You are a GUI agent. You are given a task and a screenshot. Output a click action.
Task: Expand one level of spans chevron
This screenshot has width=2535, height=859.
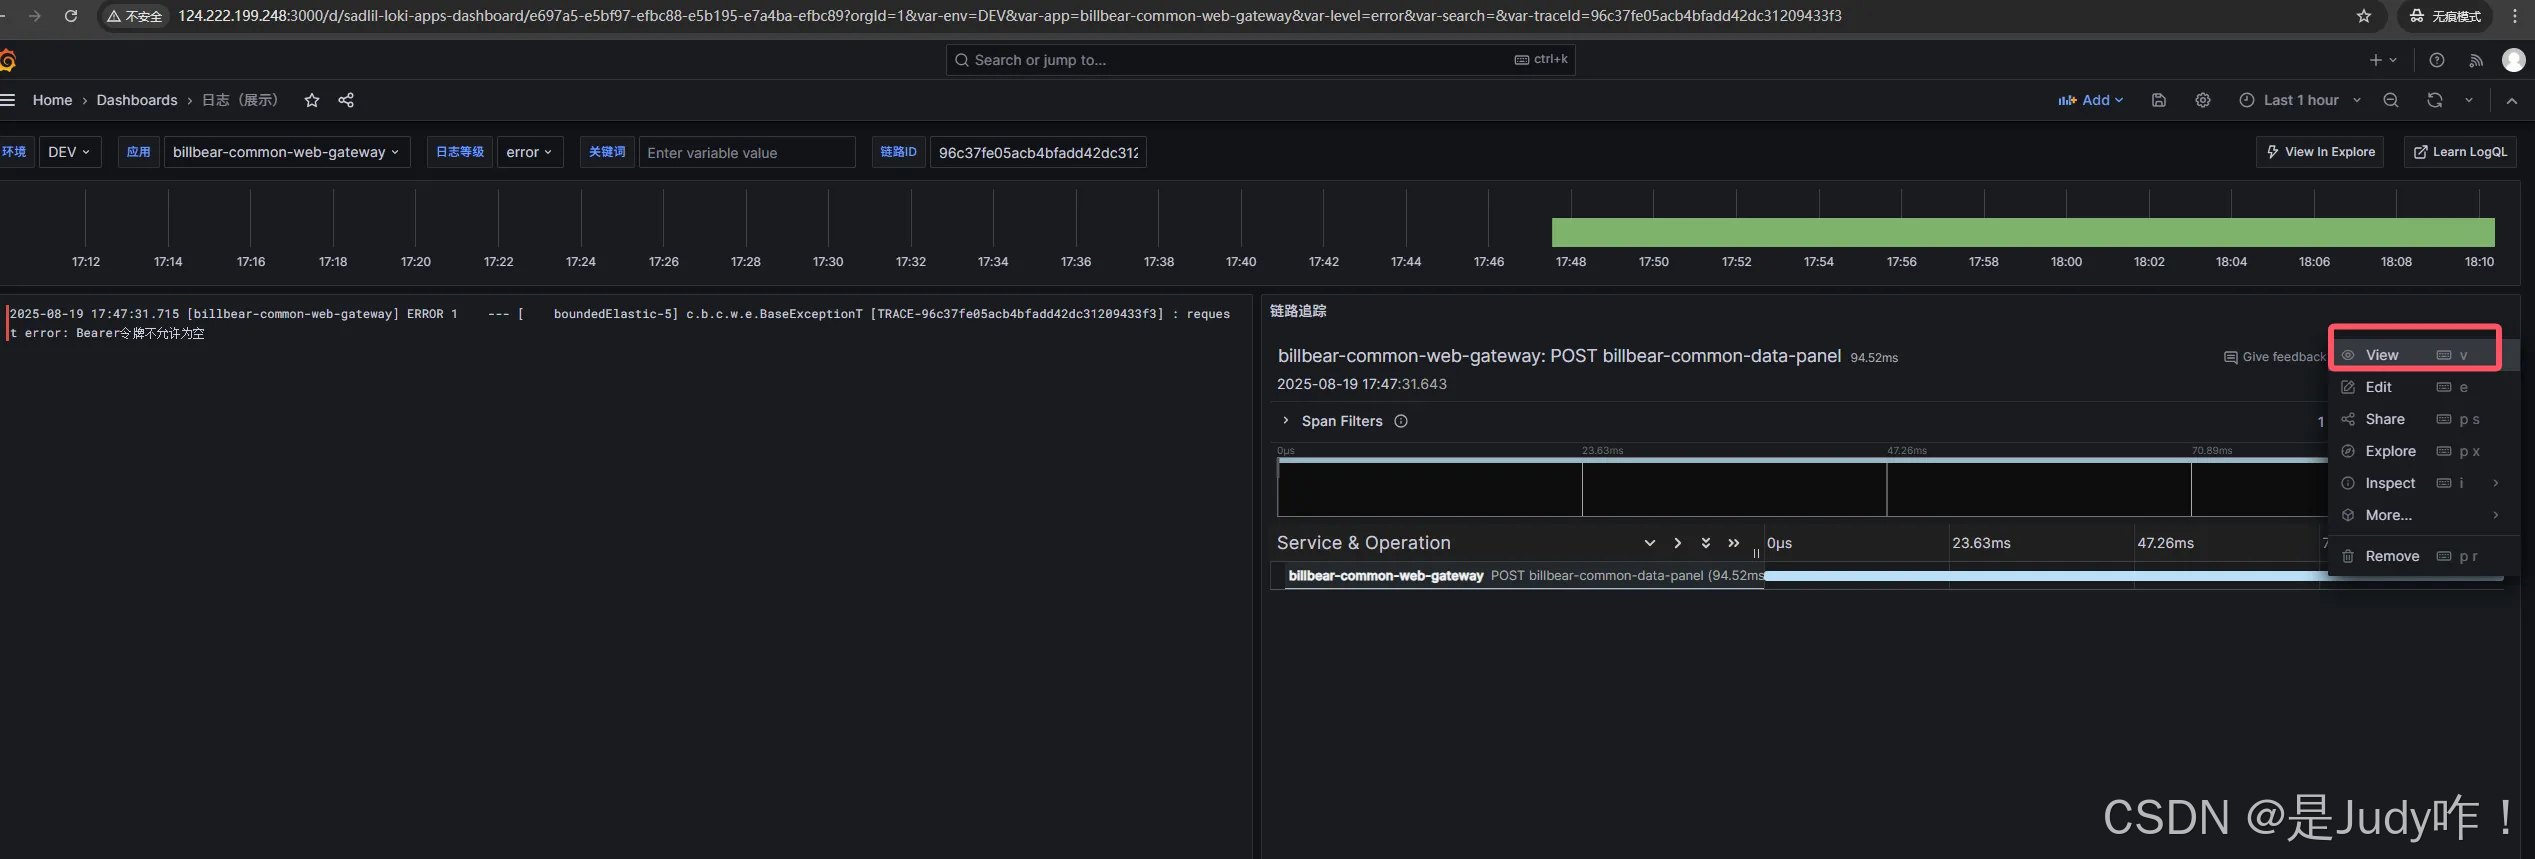(1678, 543)
